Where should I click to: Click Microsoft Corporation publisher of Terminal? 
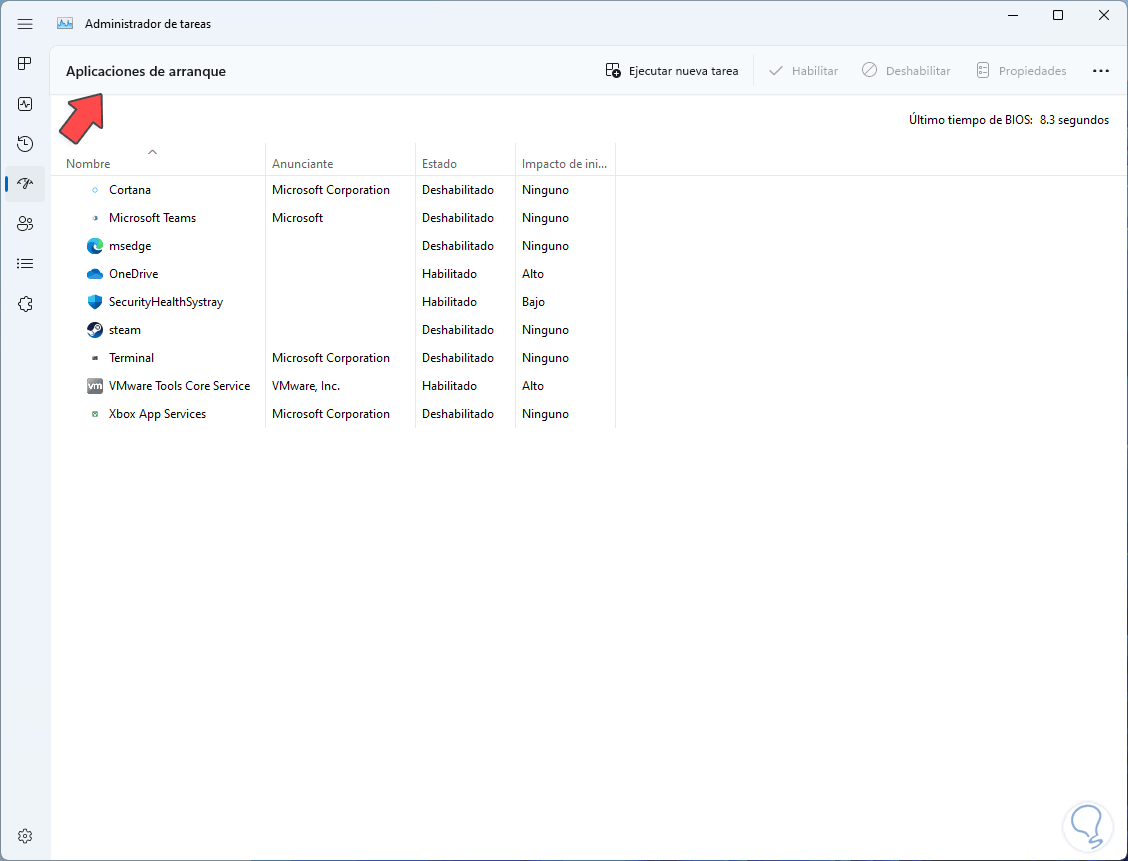click(x=331, y=358)
